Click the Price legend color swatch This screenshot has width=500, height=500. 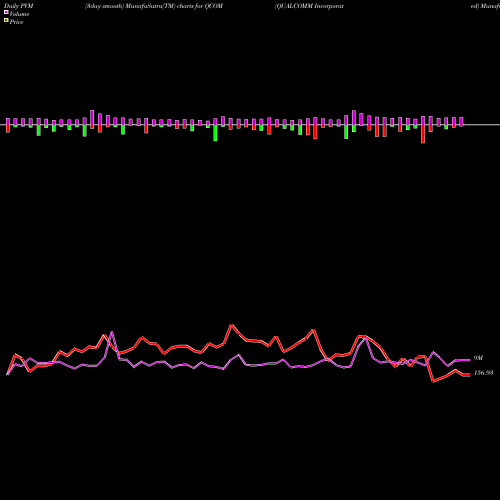click(6, 21)
